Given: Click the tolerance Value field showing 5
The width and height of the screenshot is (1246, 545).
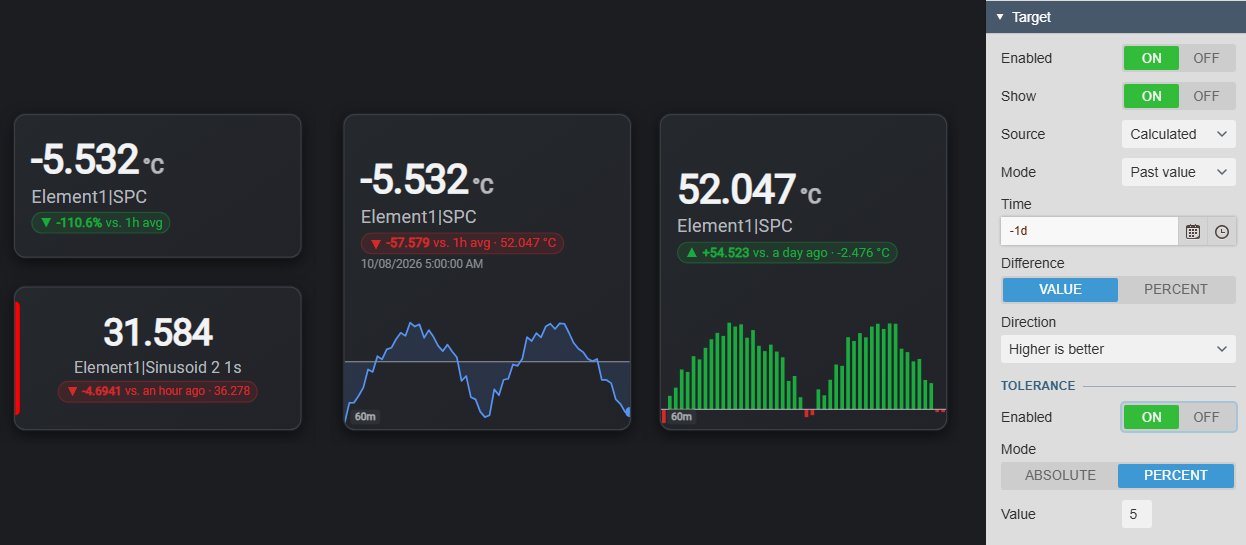Looking at the screenshot, I should pyautogui.click(x=1136, y=514).
